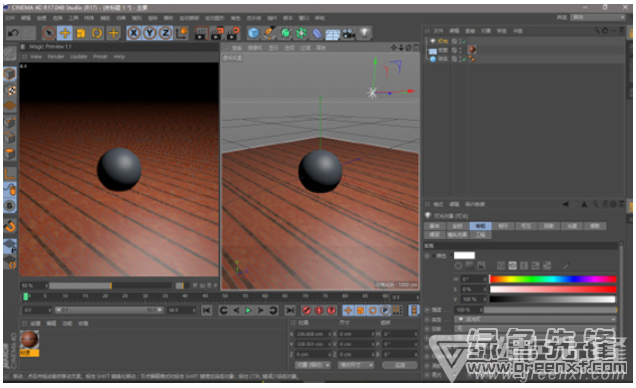Expand the light type dropdown

tap(535, 319)
